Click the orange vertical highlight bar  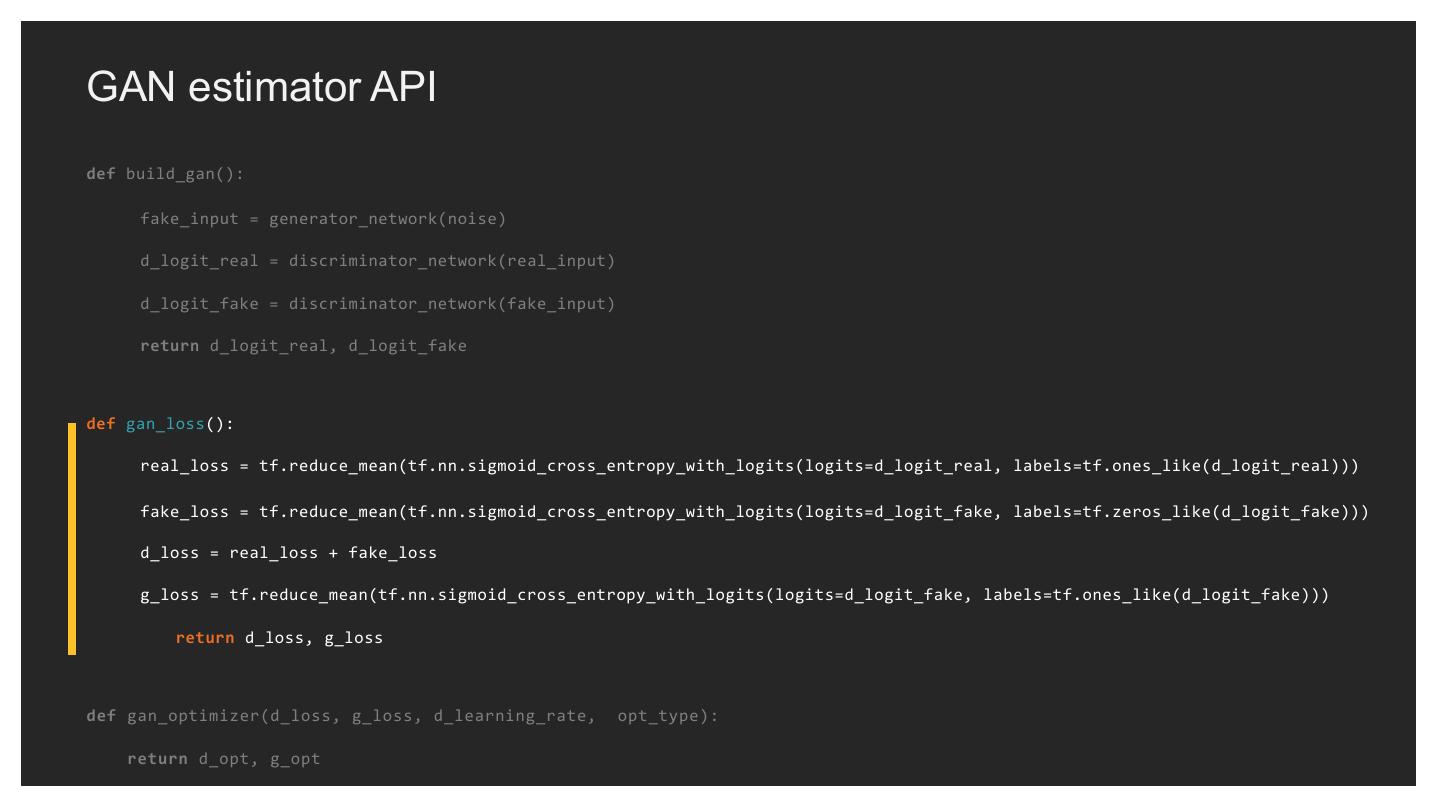(x=72, y=538)
